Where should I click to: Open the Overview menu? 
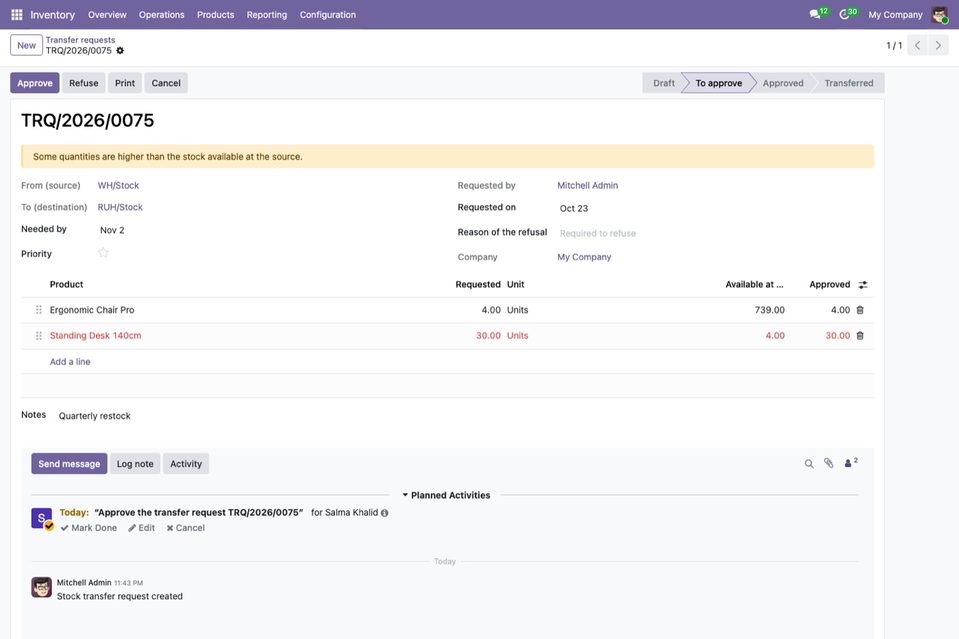pos(107,15)
